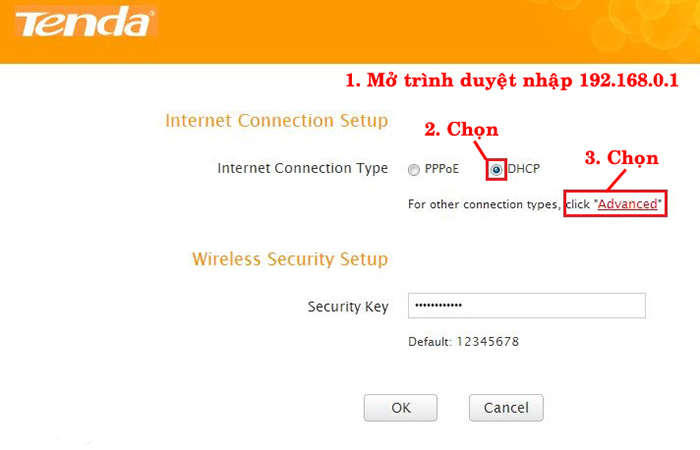The image size is (700, 450).
Task: Click the "For other connection types" text
Action: [x=484, y=204]
